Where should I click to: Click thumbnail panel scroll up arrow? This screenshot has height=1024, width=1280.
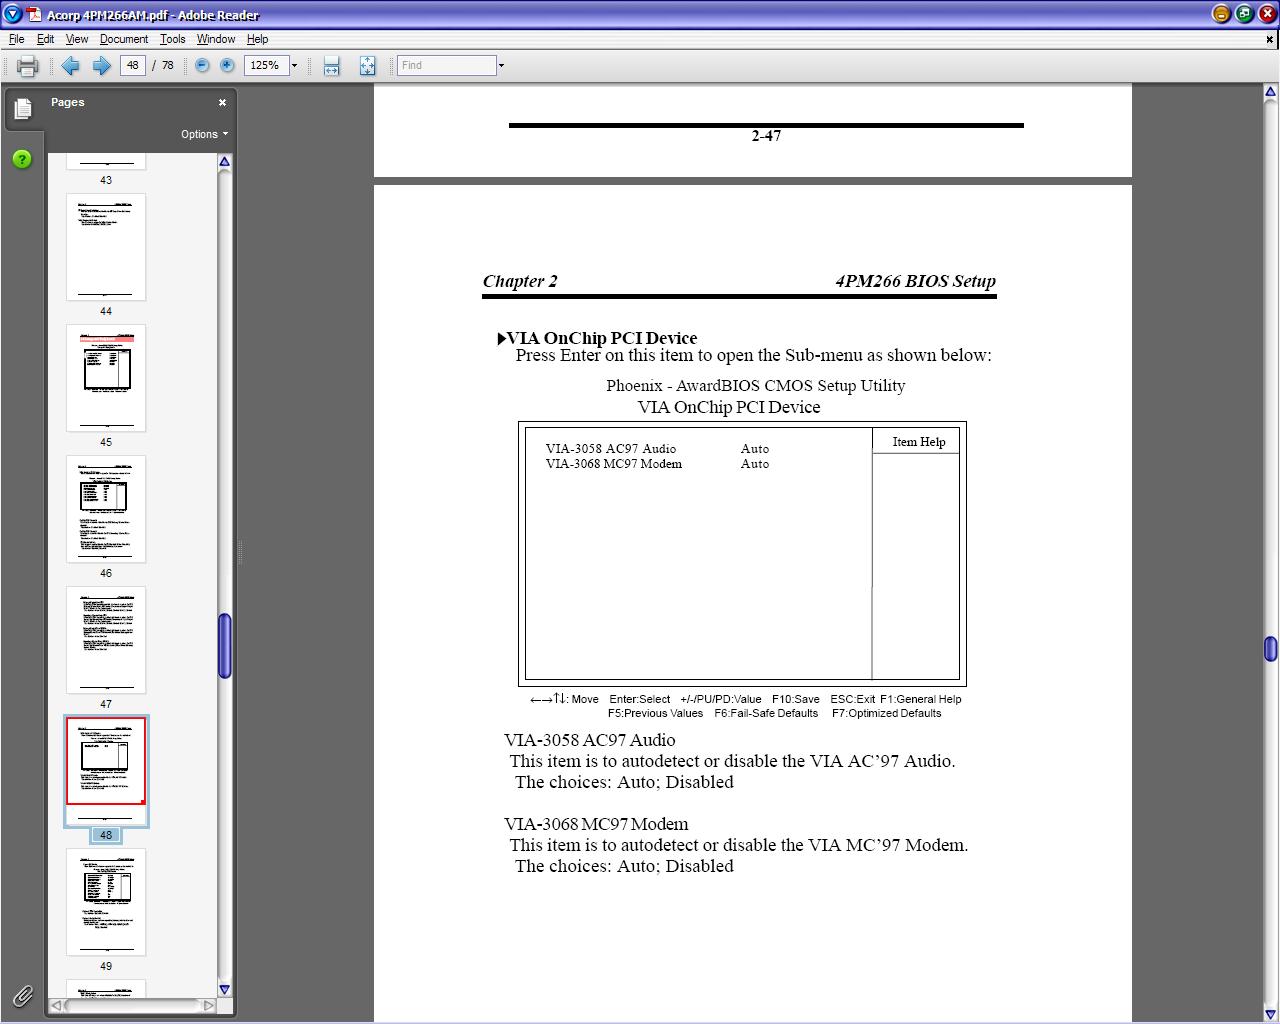tap(225, 162)
